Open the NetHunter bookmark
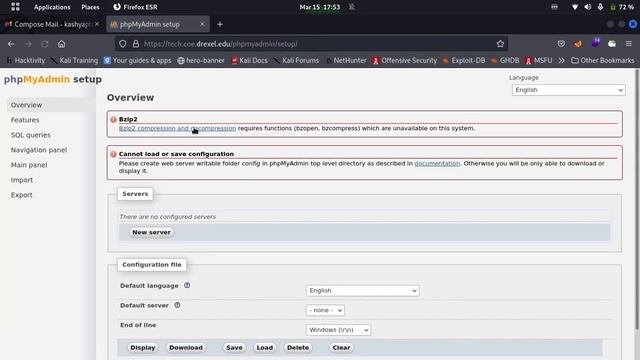 [x=346, y=60]
